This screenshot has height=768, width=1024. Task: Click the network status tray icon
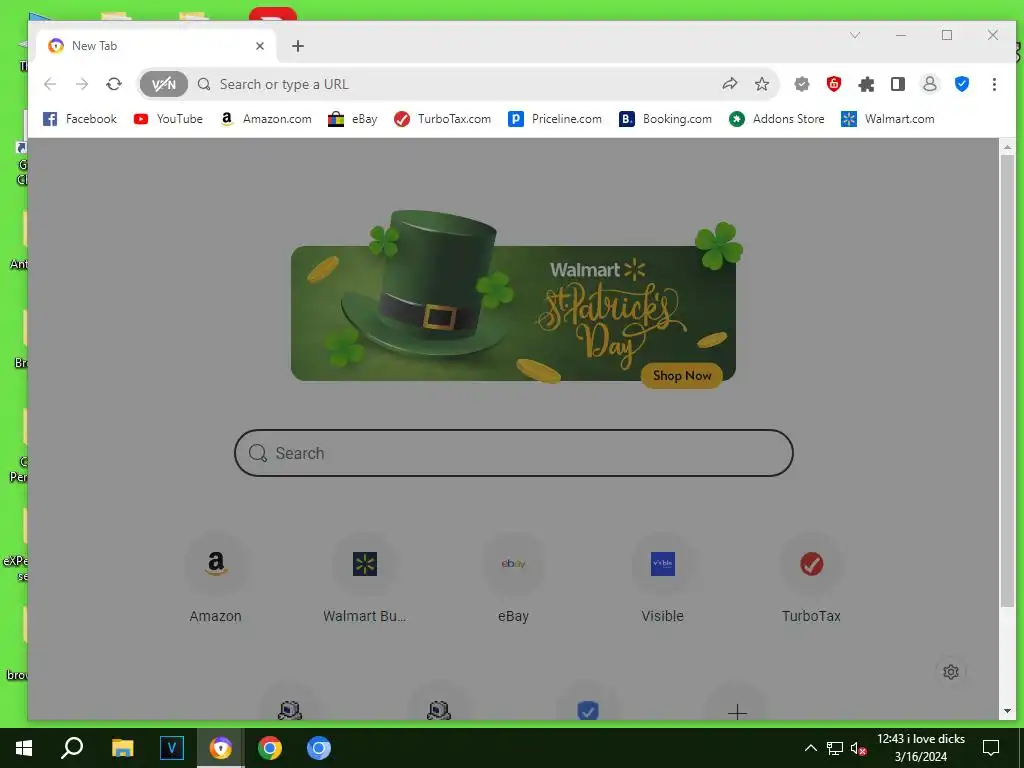click(x=835, y=748)
